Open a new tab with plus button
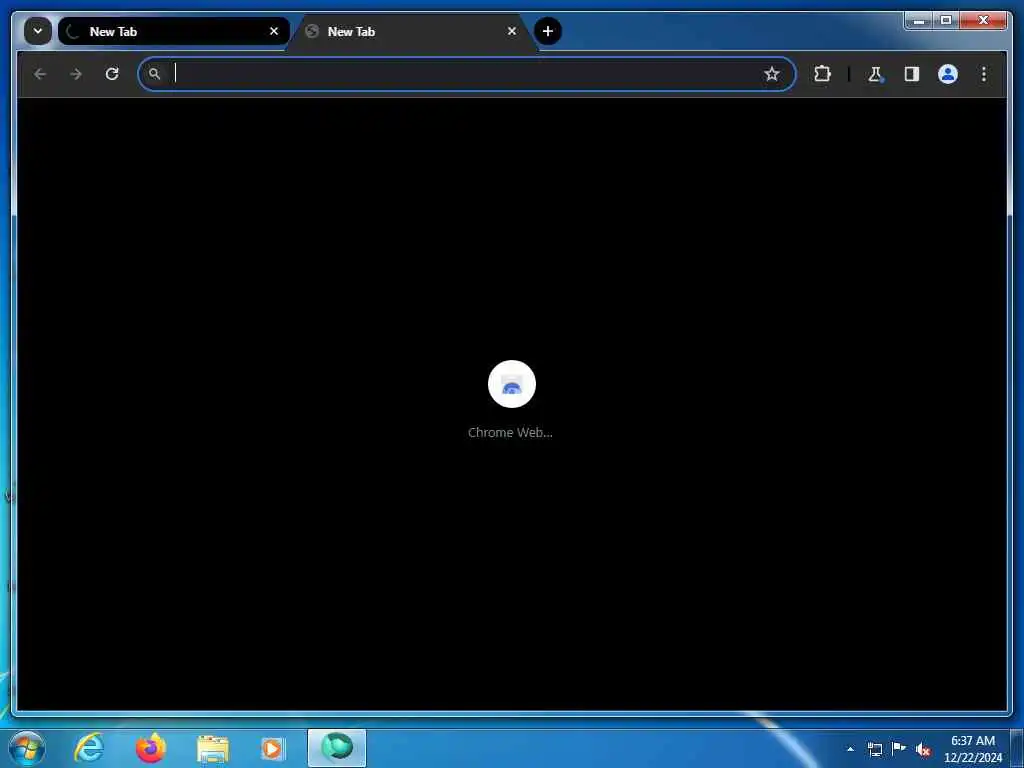 click(x=548, y=31)
